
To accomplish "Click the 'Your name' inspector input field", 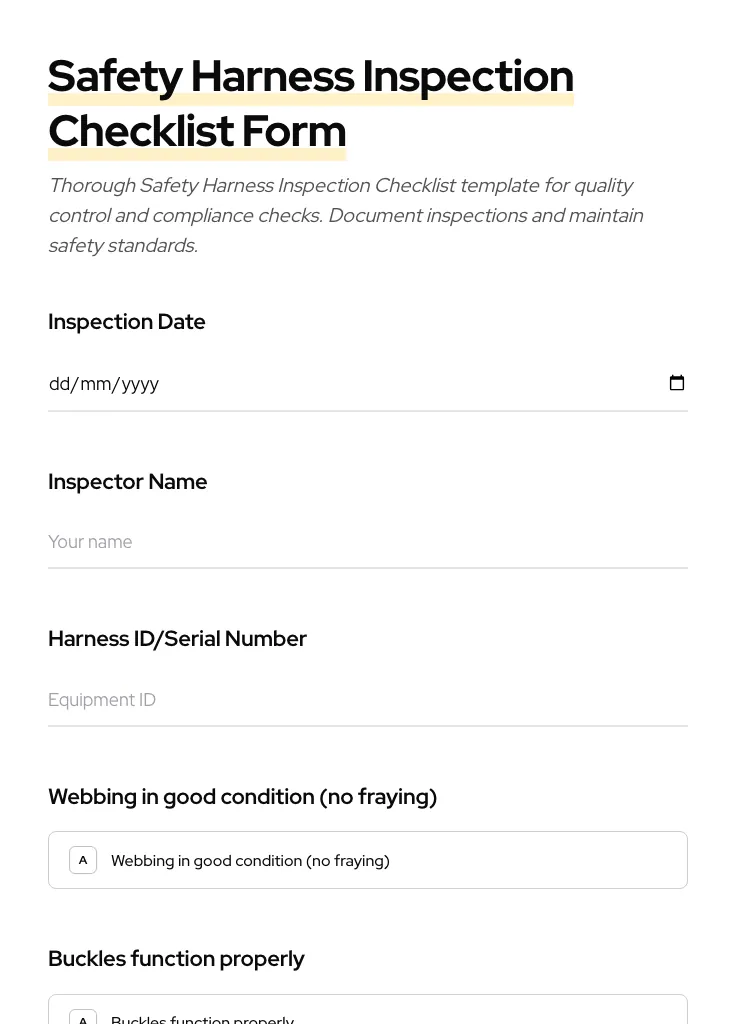I will 368,542.
